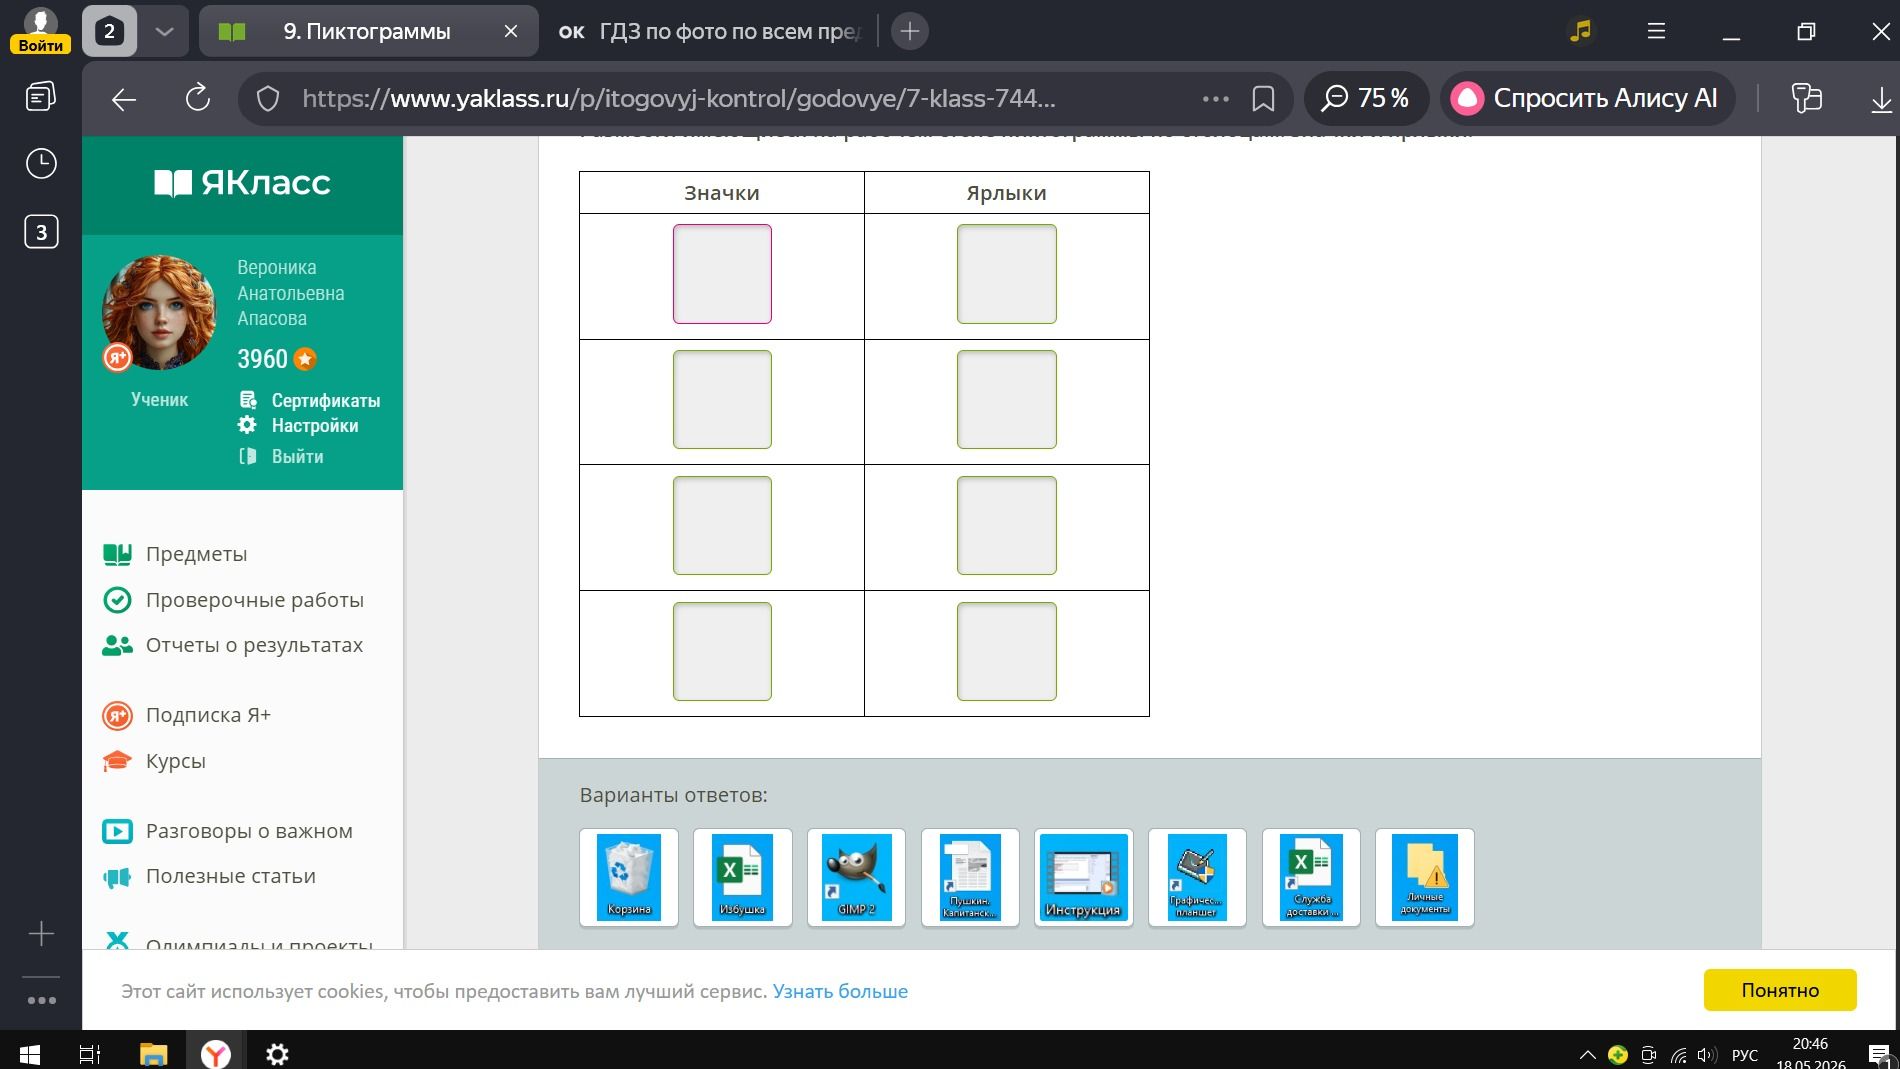Open the browser hamburger menu
Viewport: 1900px width, 1069px height.
pyautogui.click(x=1656, y=31)
